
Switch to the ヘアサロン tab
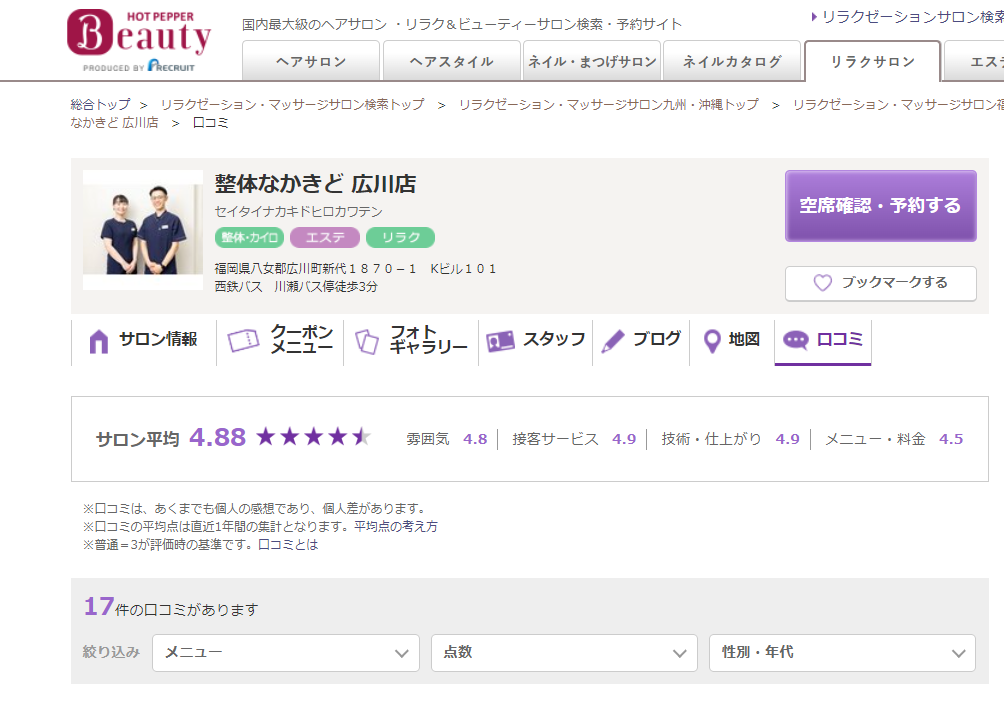[311, 61]
